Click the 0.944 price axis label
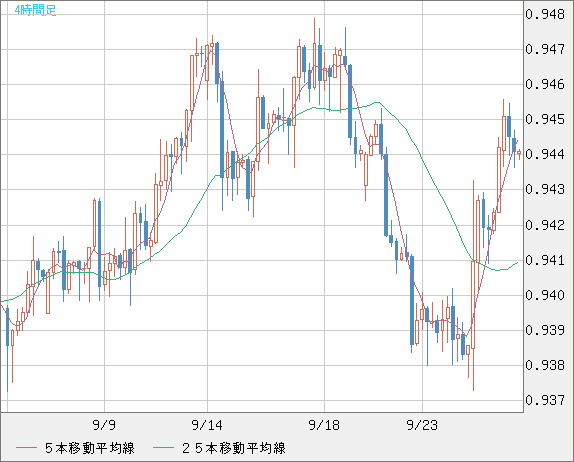Viewport: 574px width, 462px height. point(545,154)
